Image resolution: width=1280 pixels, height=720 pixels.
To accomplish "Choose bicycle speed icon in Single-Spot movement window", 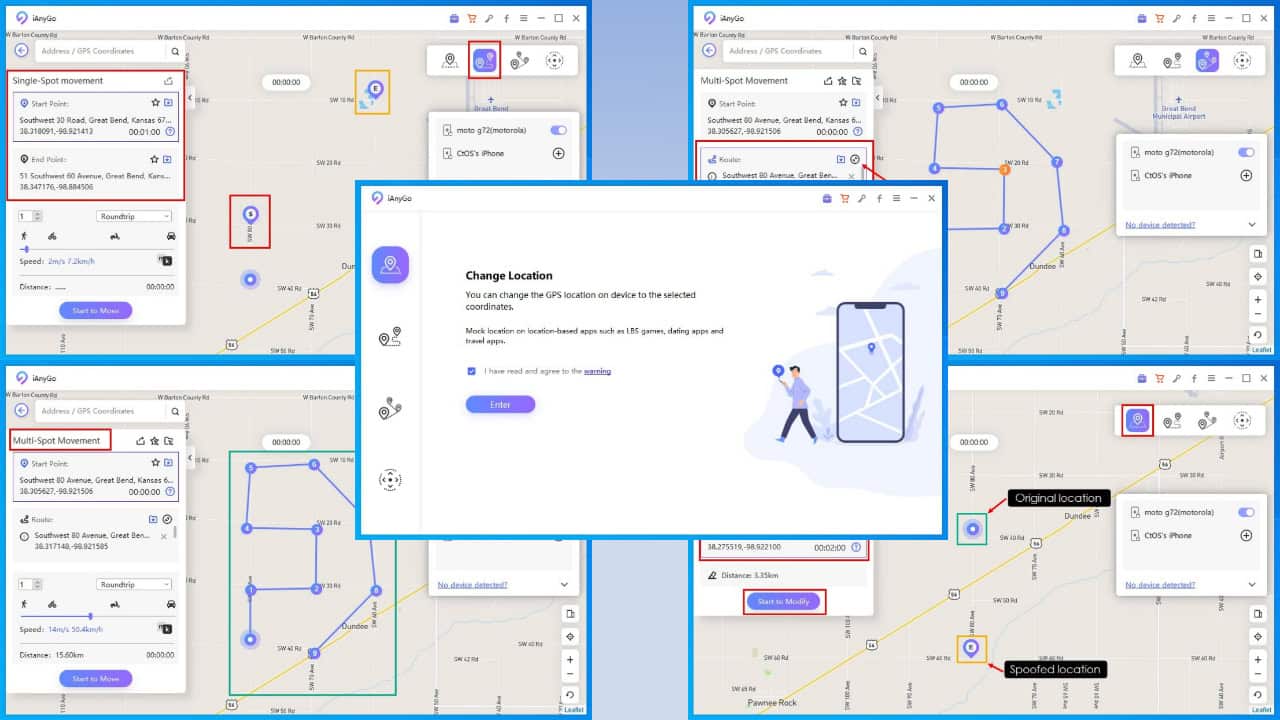I will coord(53,237).
